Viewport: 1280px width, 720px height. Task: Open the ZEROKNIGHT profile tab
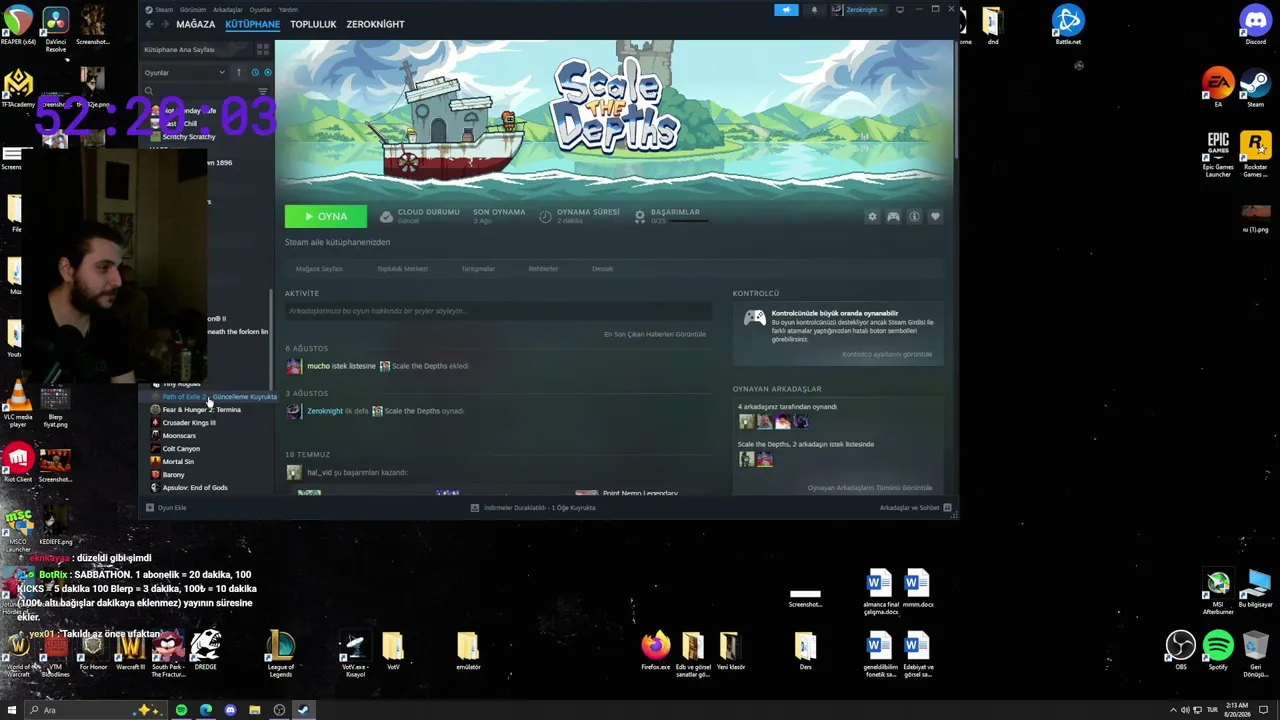375,24
